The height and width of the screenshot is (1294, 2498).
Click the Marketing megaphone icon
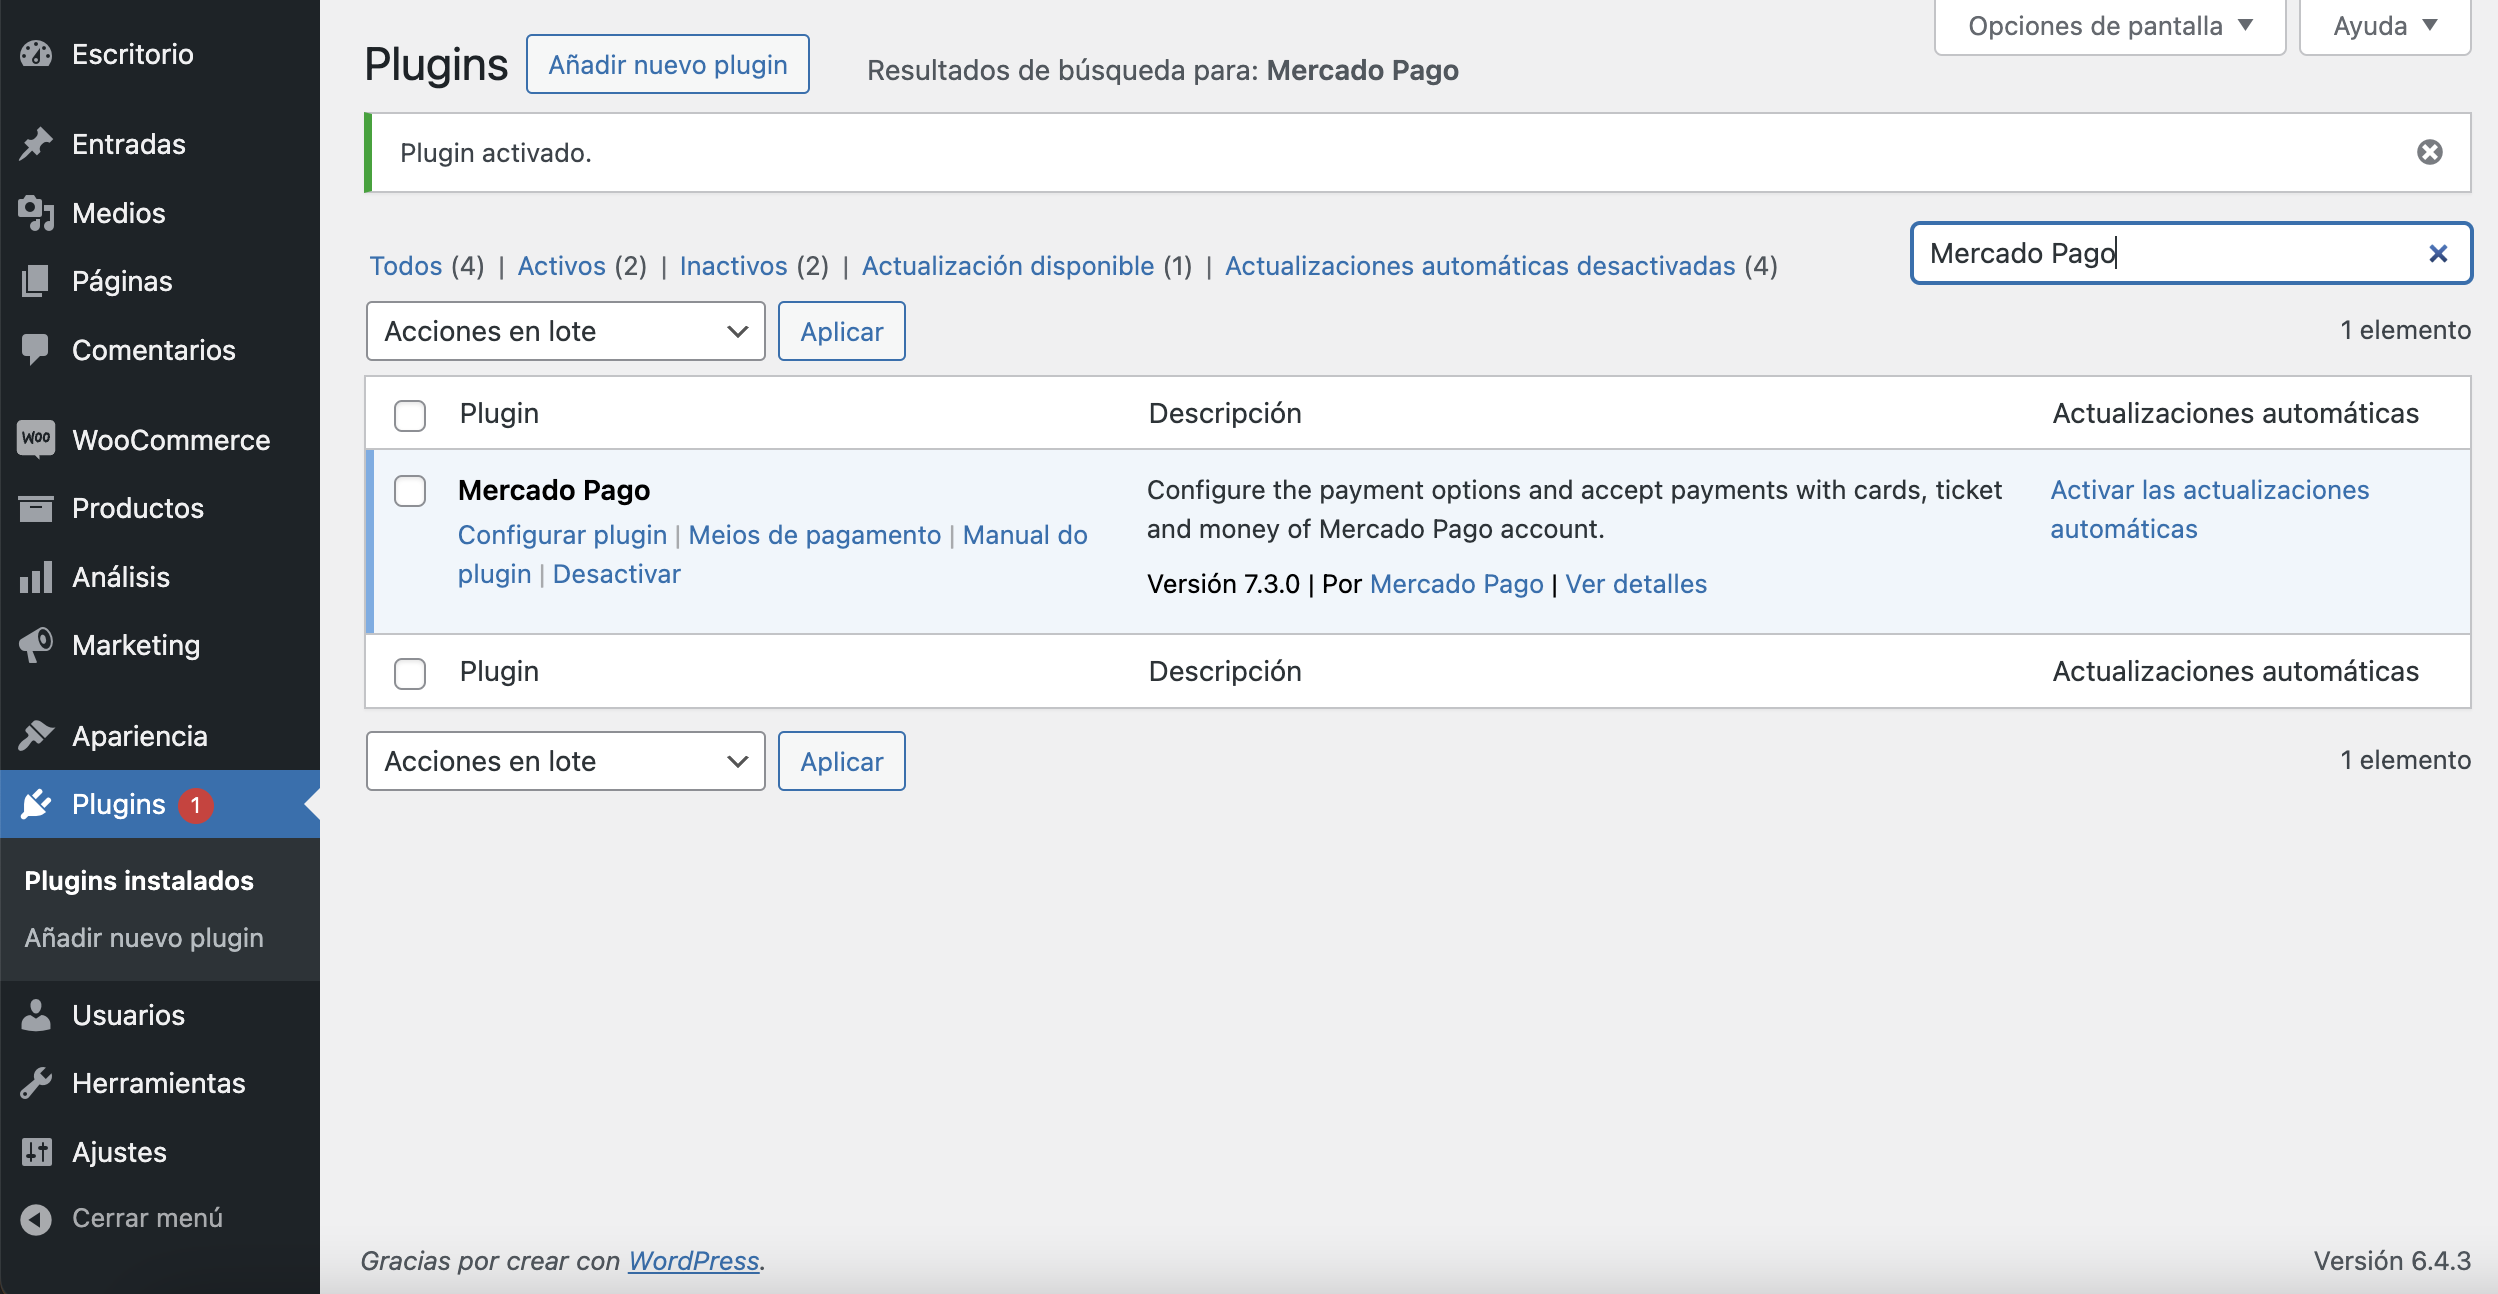point(36,645)
